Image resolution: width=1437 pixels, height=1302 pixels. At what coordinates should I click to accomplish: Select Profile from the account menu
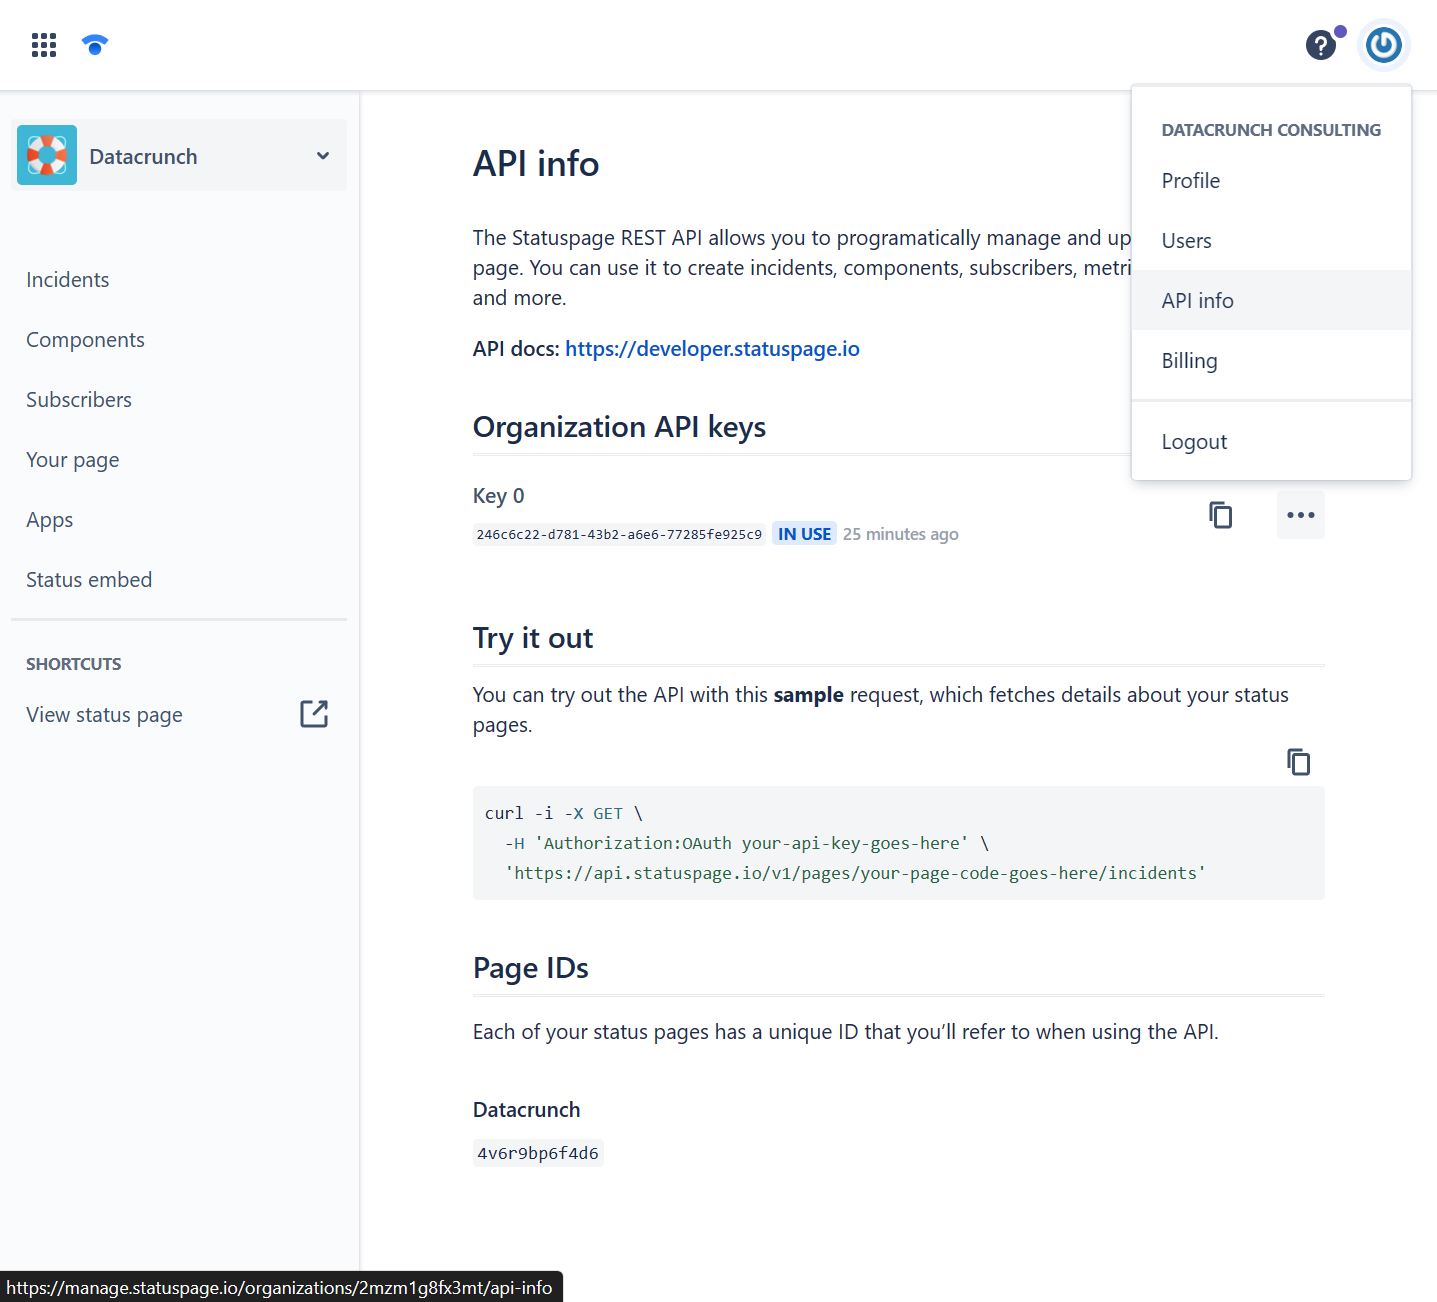point(1190,181)
